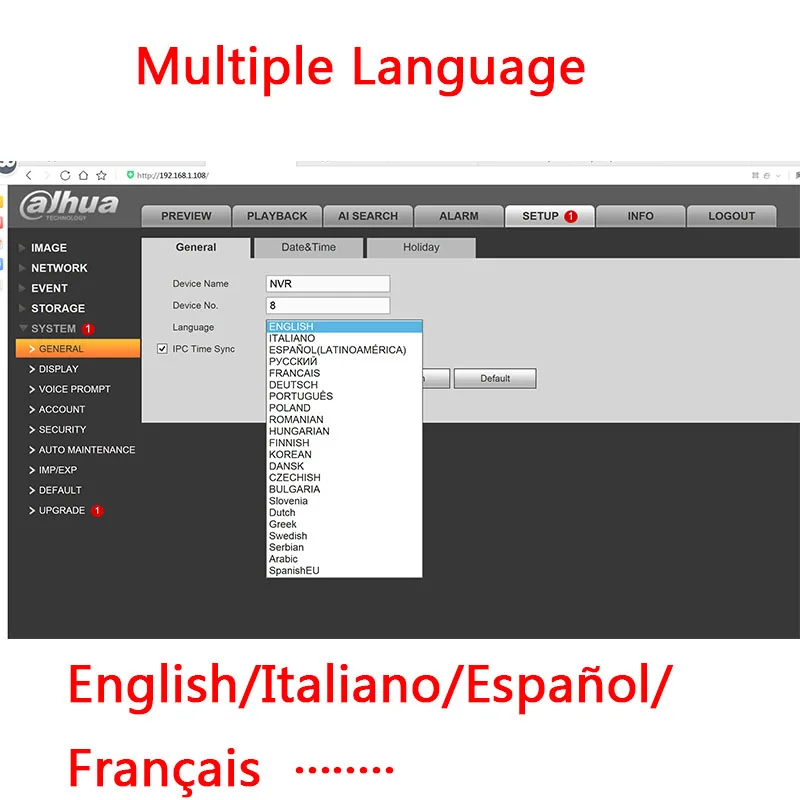
Task: Open the PLAYBACK tab
Action: pos(277,216)
